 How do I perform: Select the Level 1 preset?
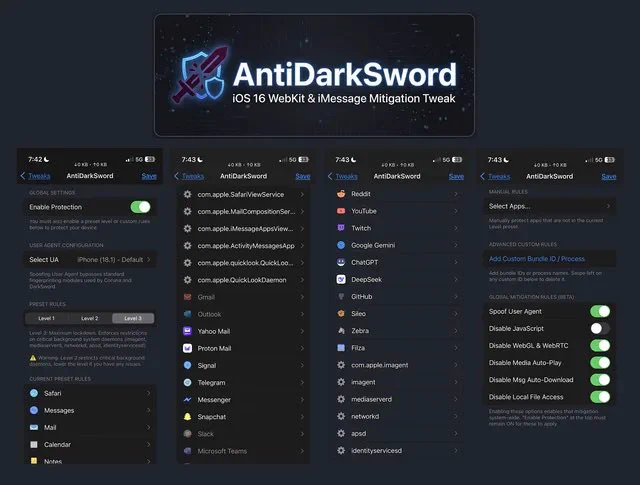click(x=47, y=318)
